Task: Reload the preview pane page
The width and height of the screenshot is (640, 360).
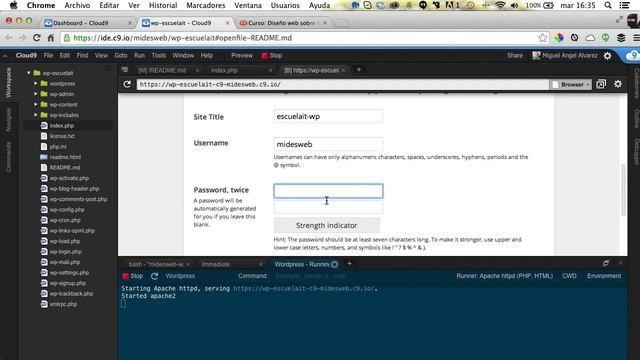Action: point(127,84)
